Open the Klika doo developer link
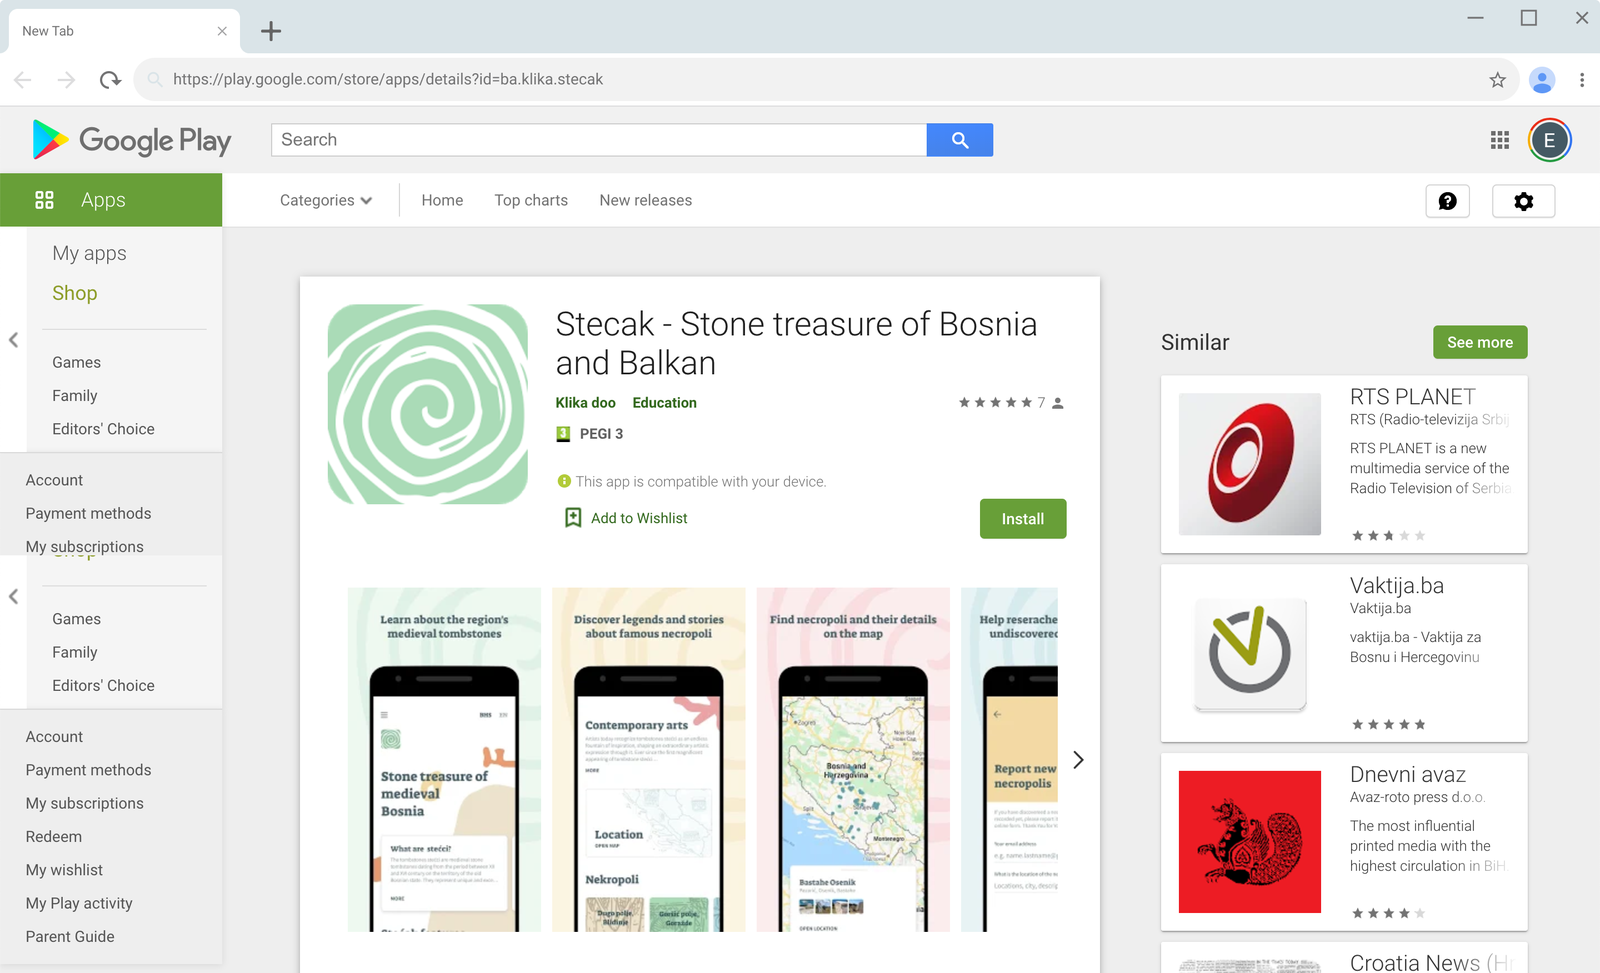The image size is (1600, 973). (586, 403)
